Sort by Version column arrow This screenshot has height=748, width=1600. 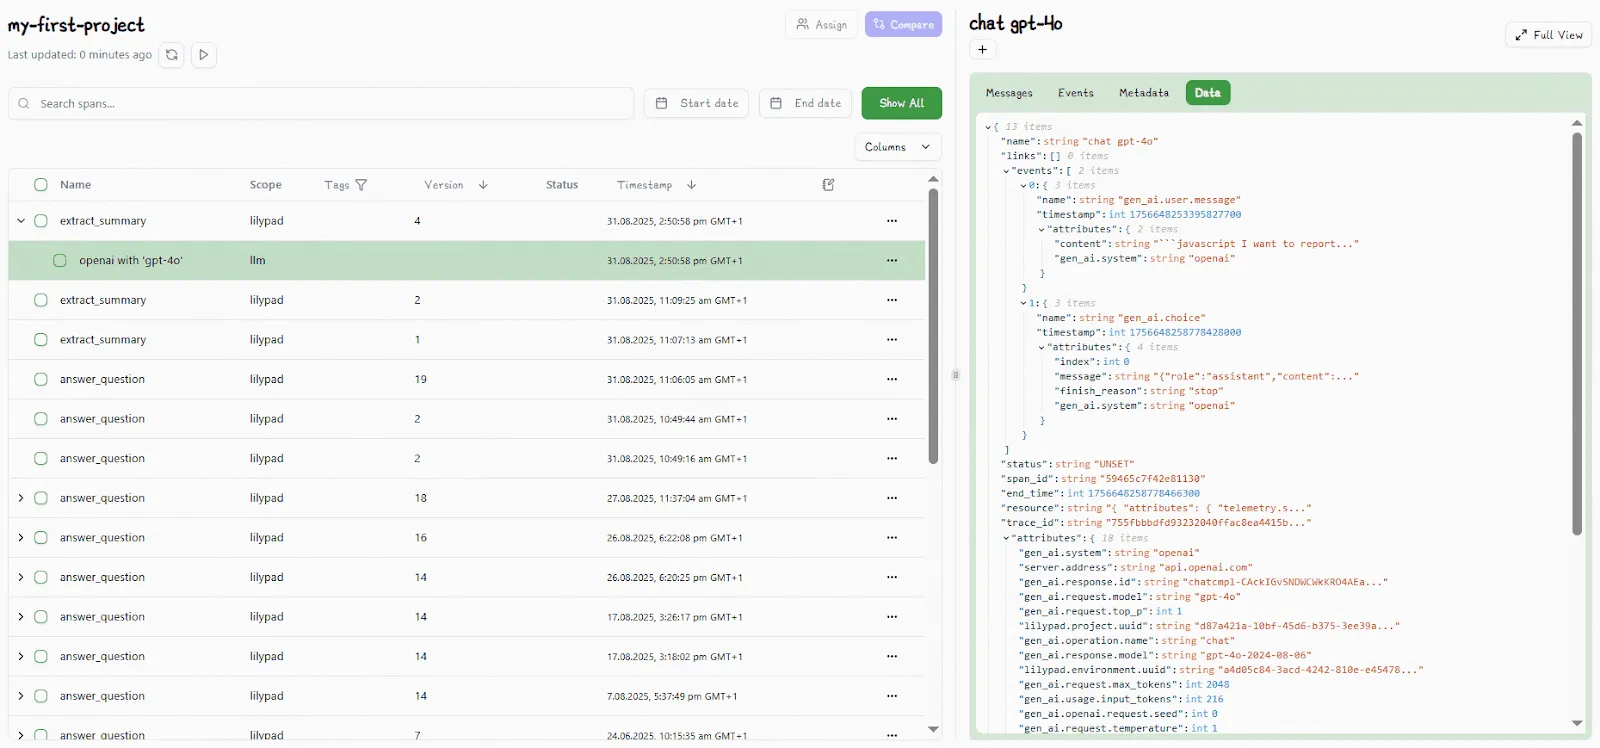[483, 185]
